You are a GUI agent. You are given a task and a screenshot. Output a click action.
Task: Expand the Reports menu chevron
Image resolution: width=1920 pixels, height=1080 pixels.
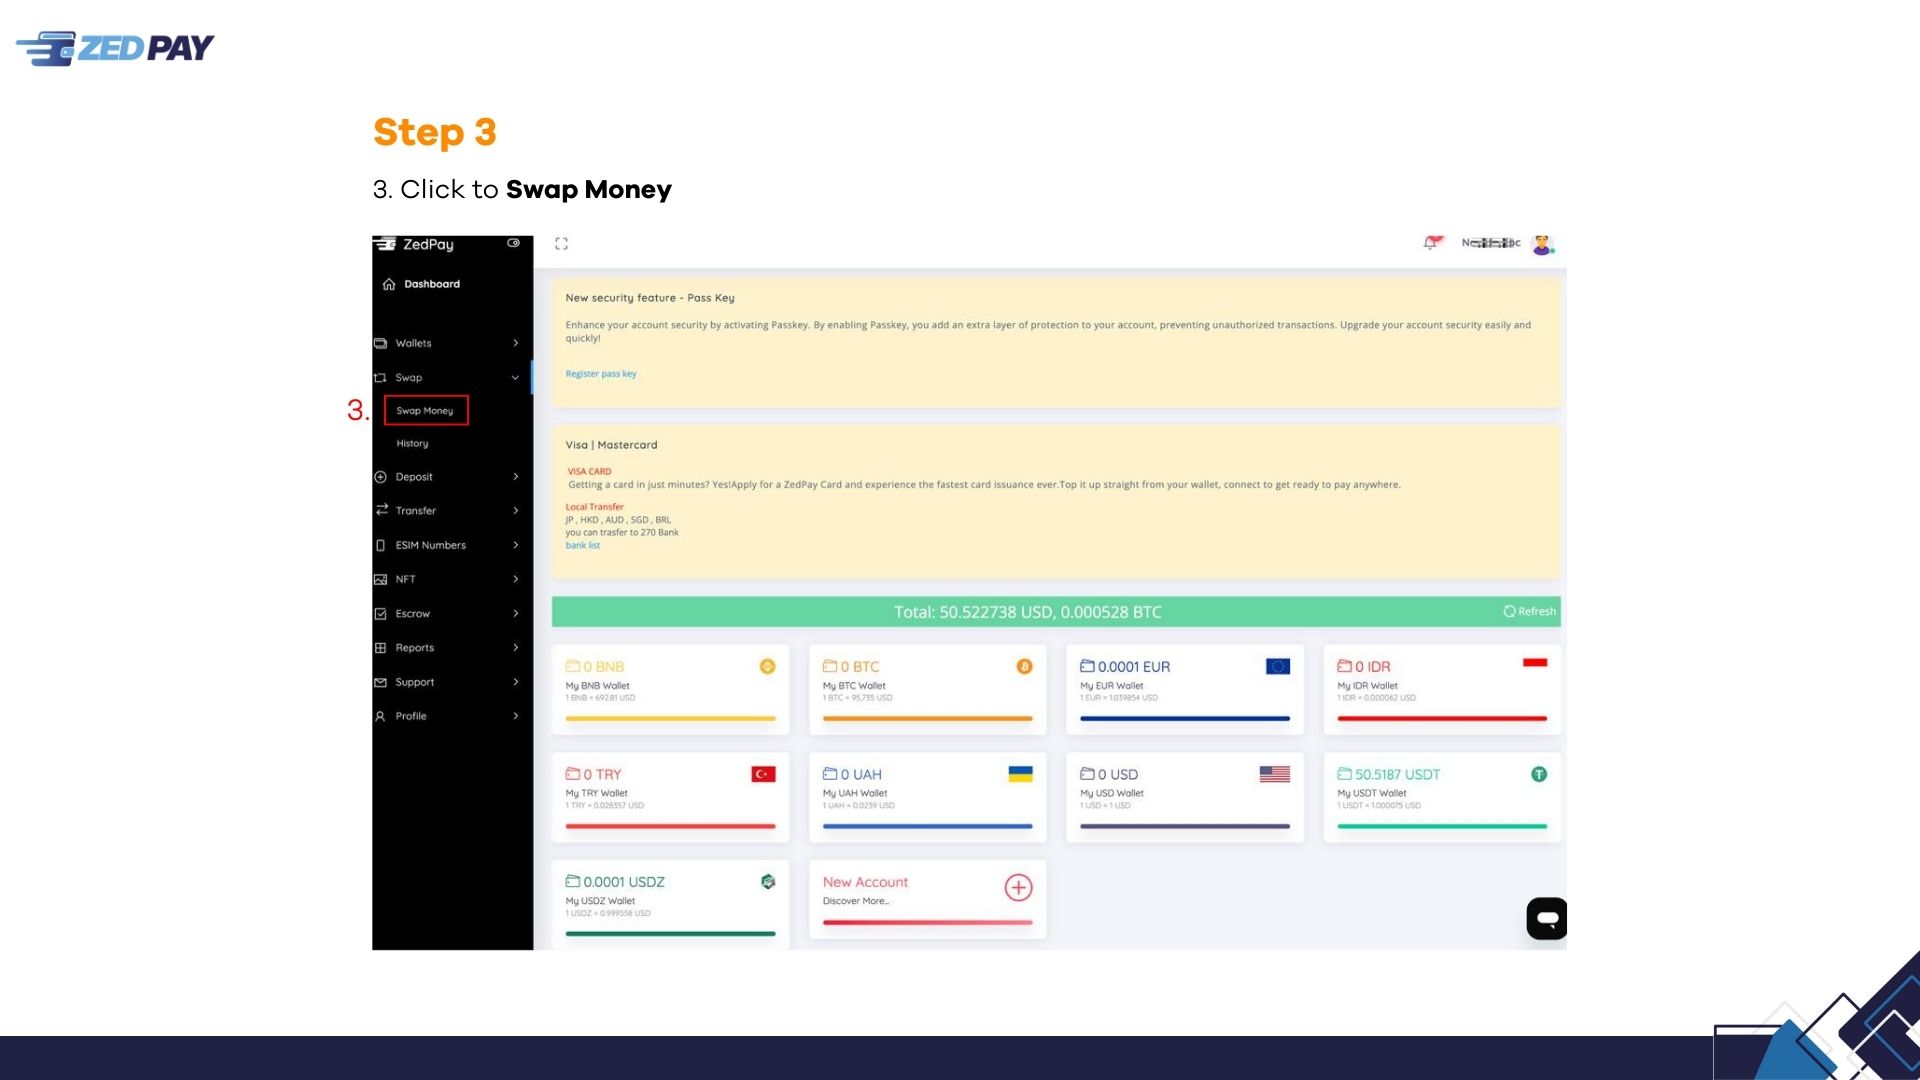(x=516, y=648)
